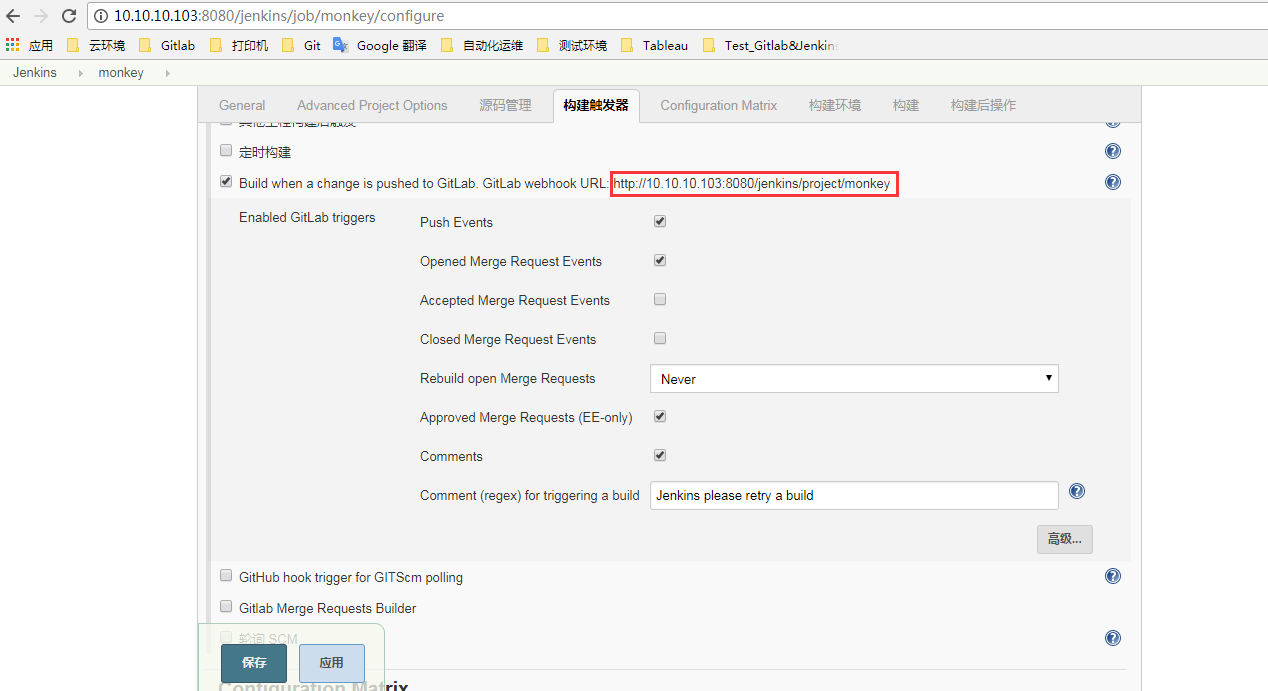
Task: Enable the 定时构建 checkbox
Action: pos(226,151)
